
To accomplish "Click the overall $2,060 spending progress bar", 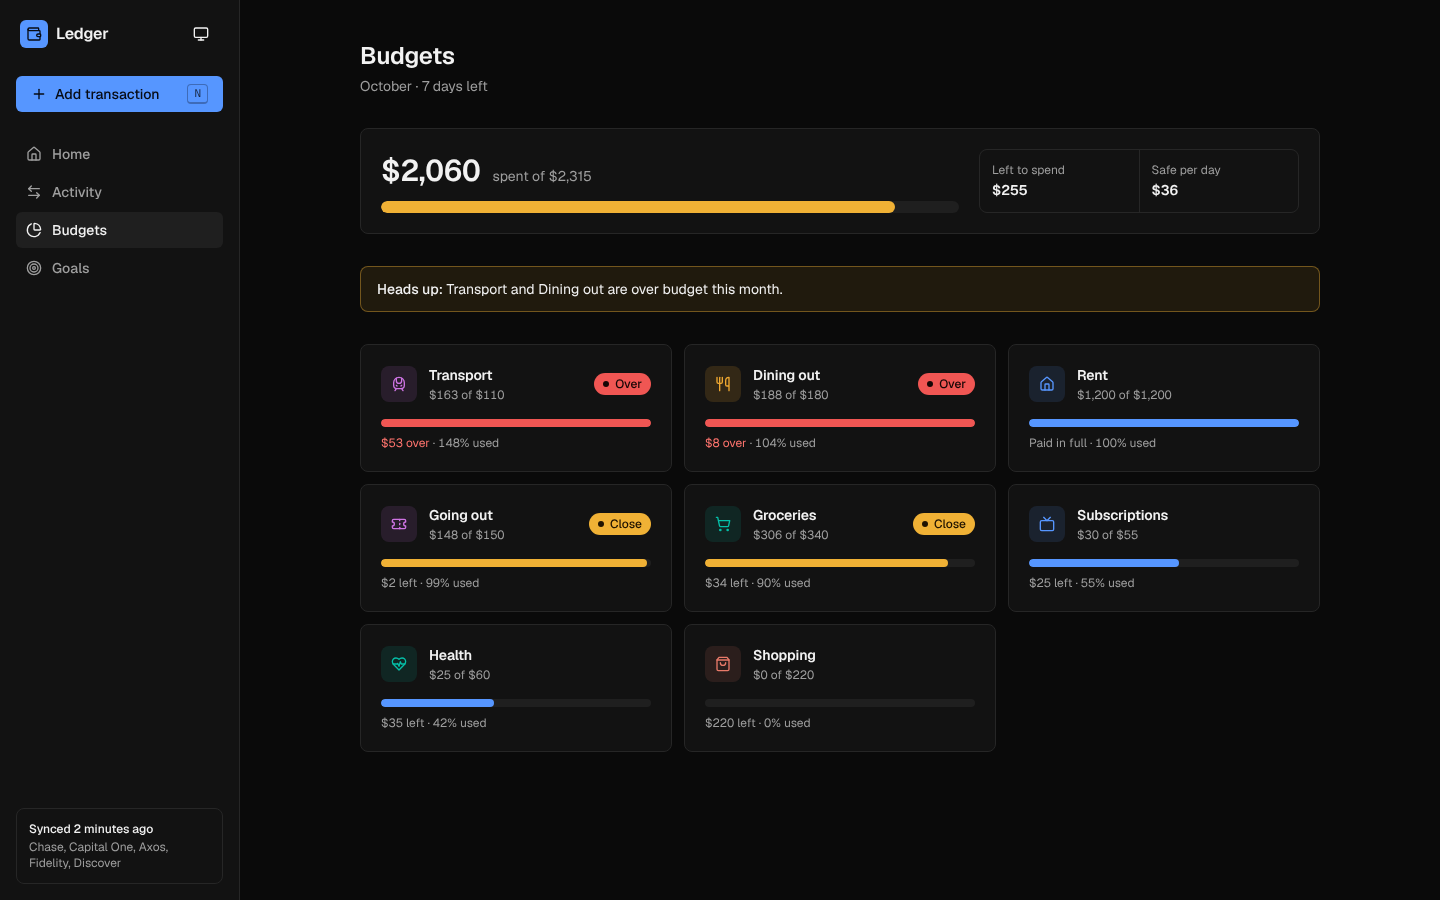I will click(670, 207).
